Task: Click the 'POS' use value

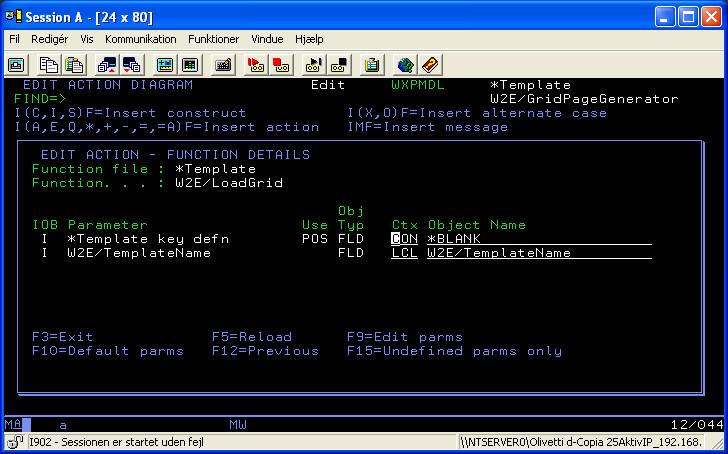Action: click(x=315, y=239)
